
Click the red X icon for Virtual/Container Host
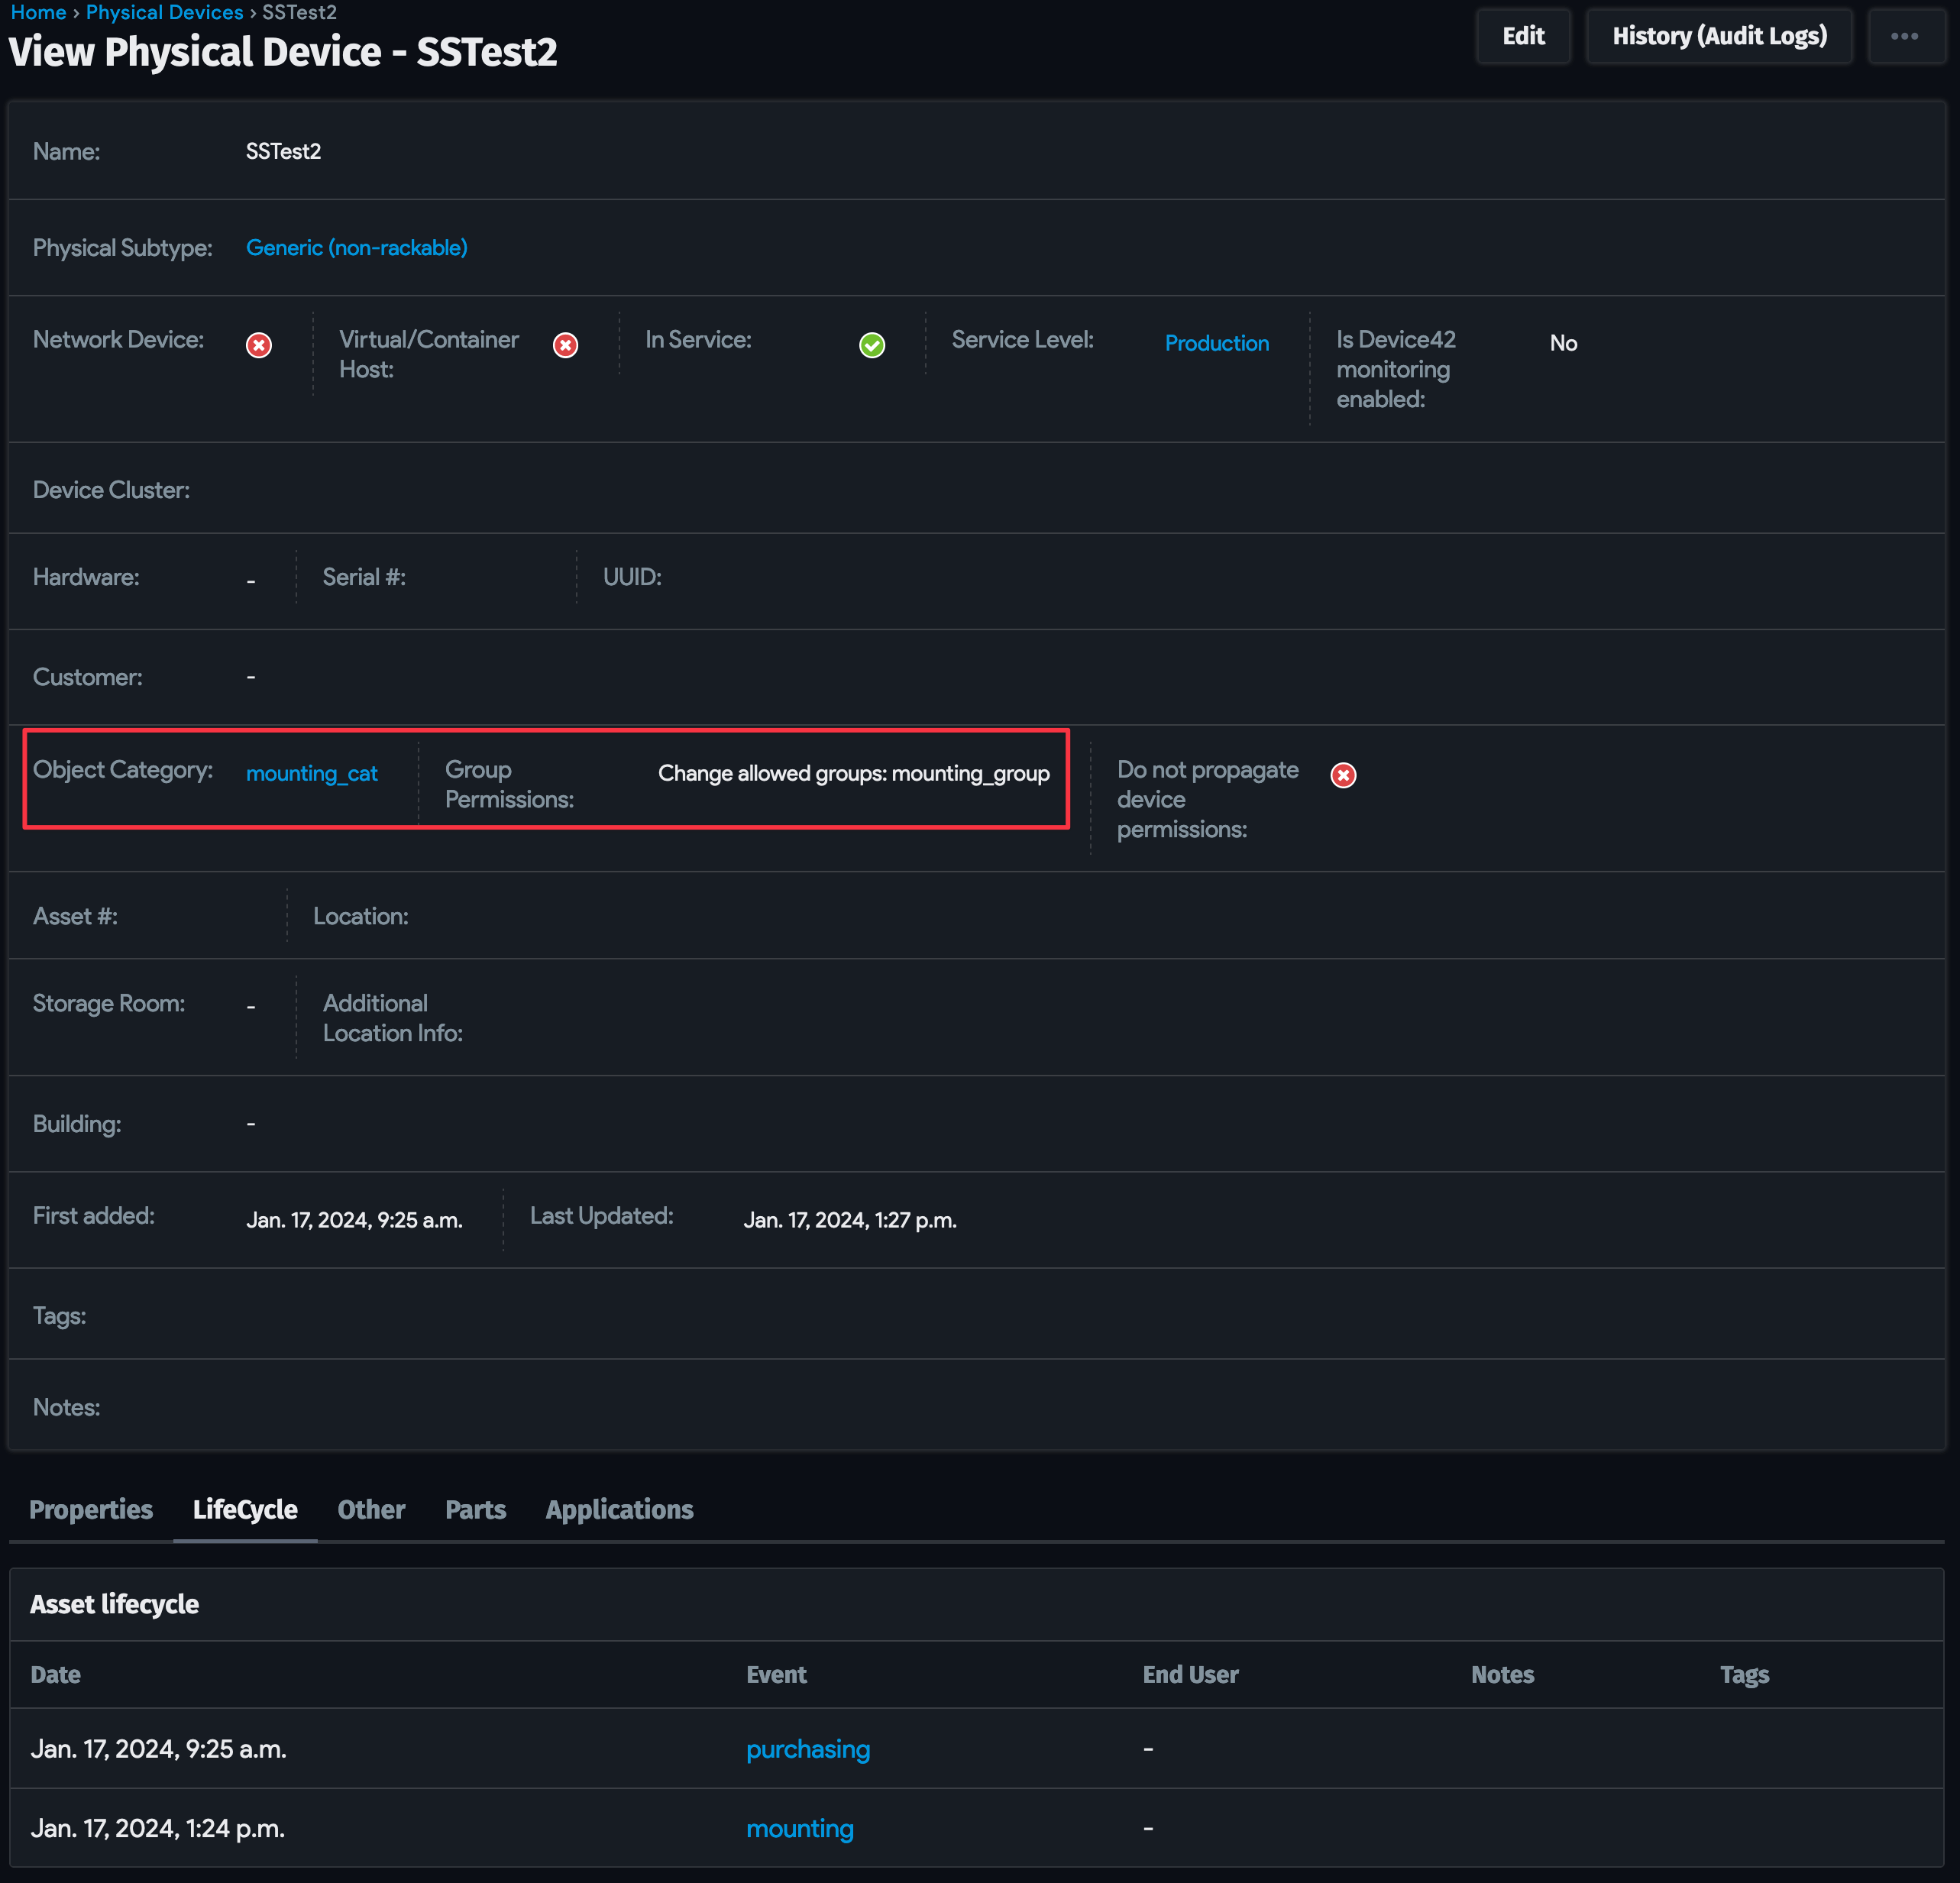coord(566,345)
